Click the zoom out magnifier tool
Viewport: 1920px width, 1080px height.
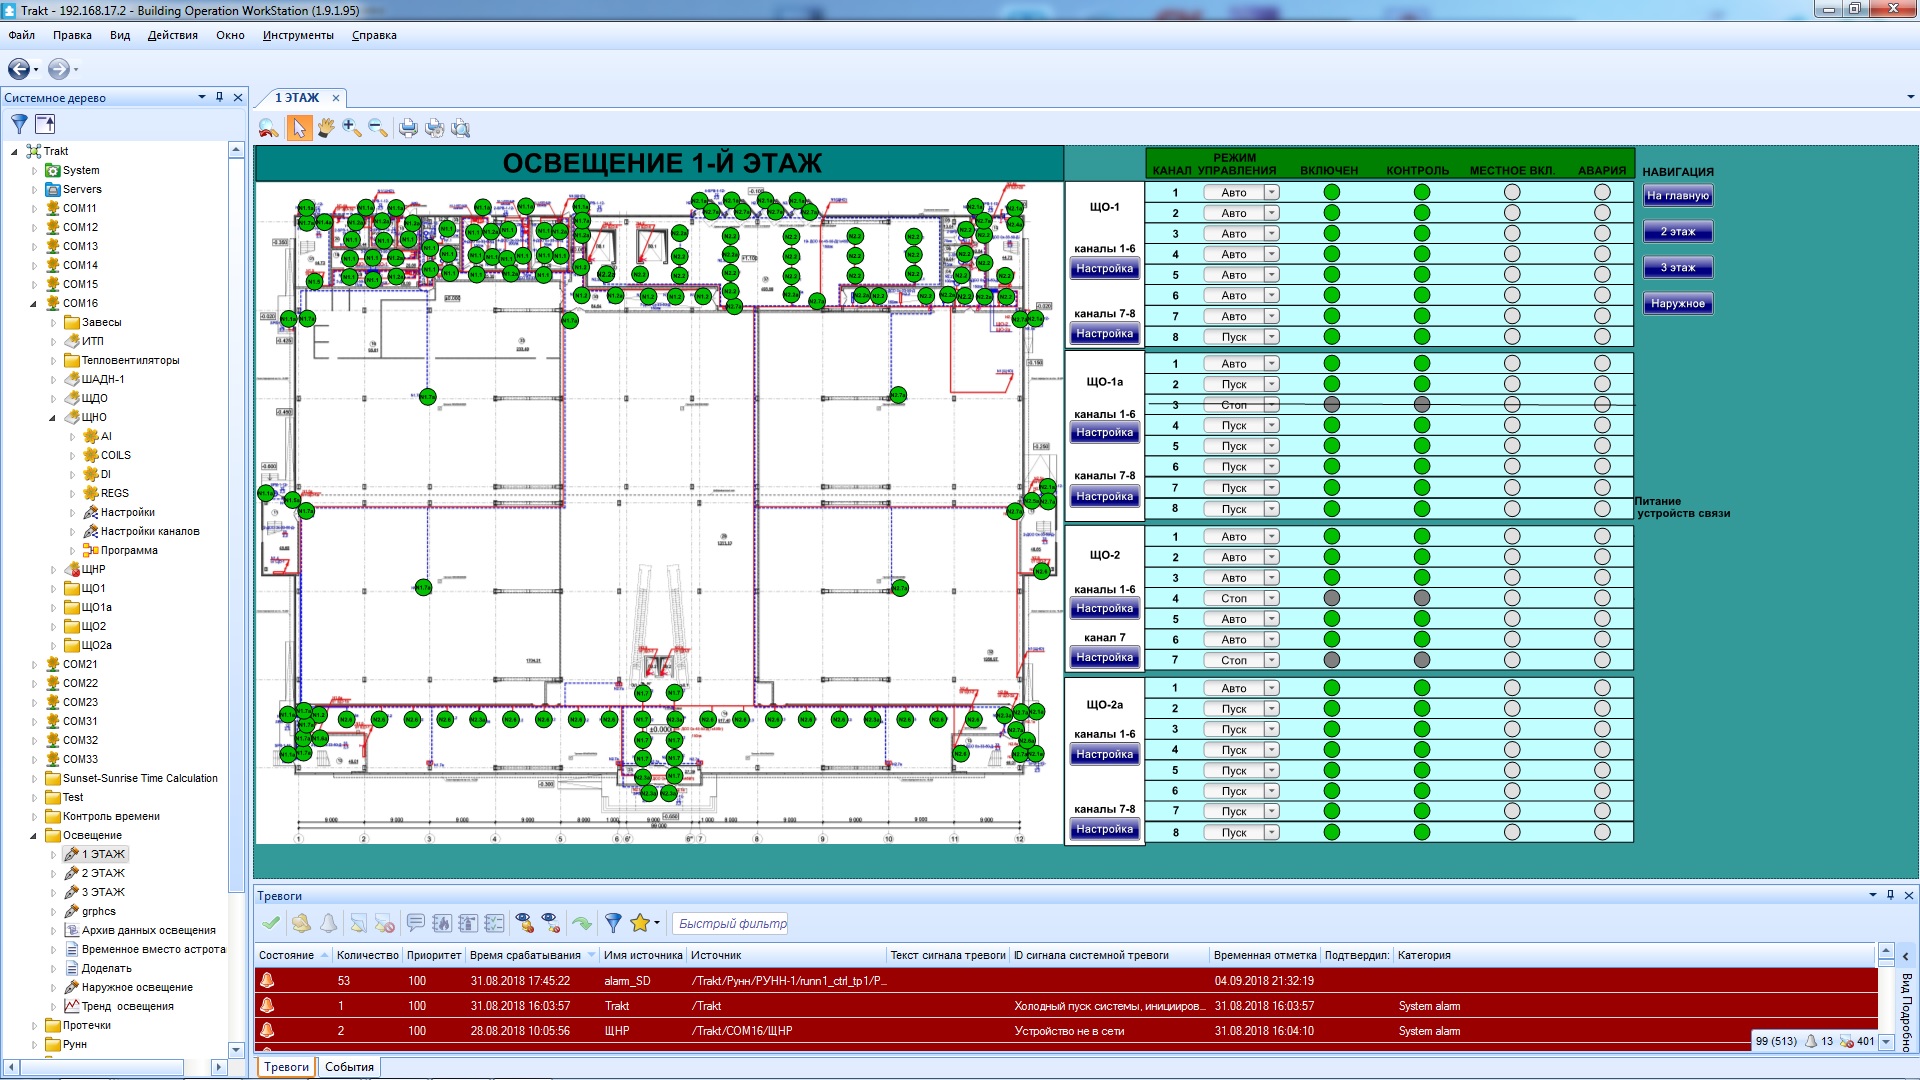point(377,128)
